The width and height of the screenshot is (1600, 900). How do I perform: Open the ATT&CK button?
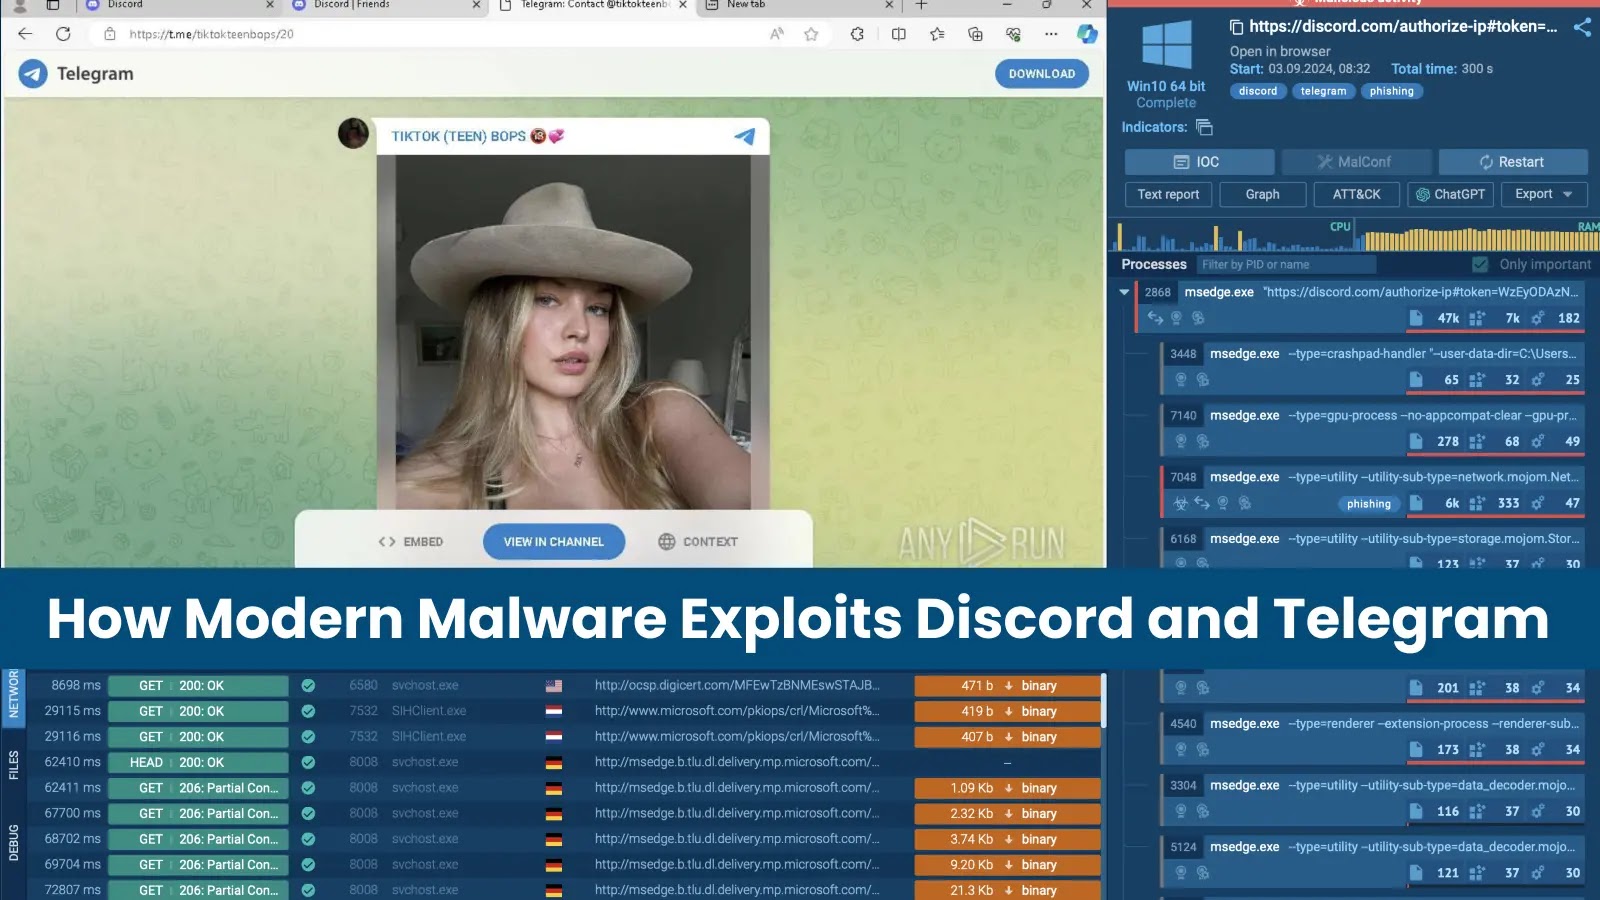(1357, 194)
